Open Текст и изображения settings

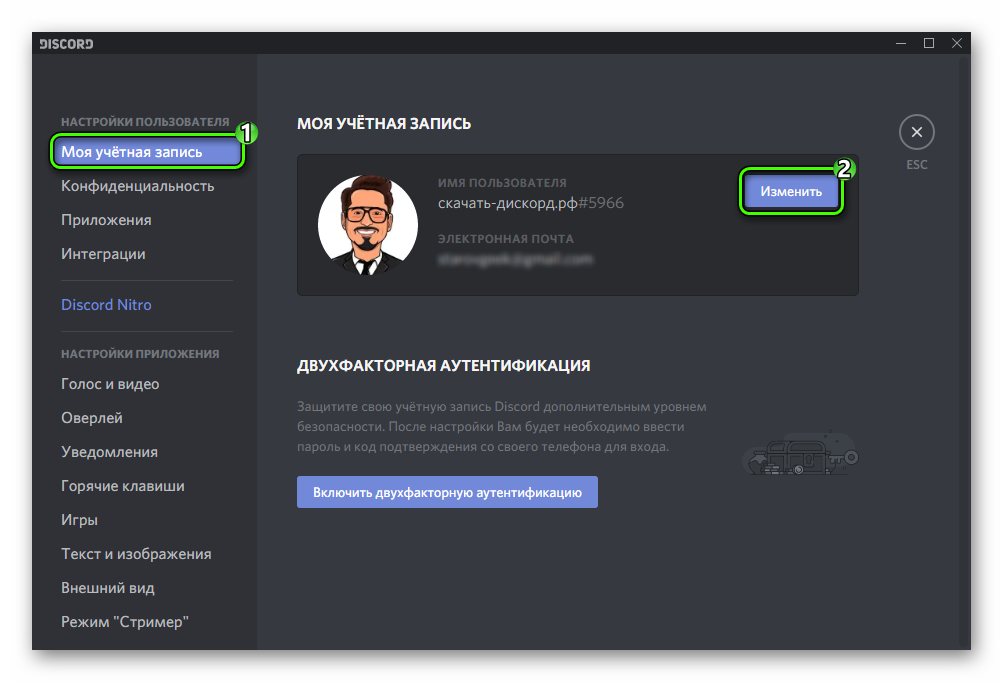point(136,554)
